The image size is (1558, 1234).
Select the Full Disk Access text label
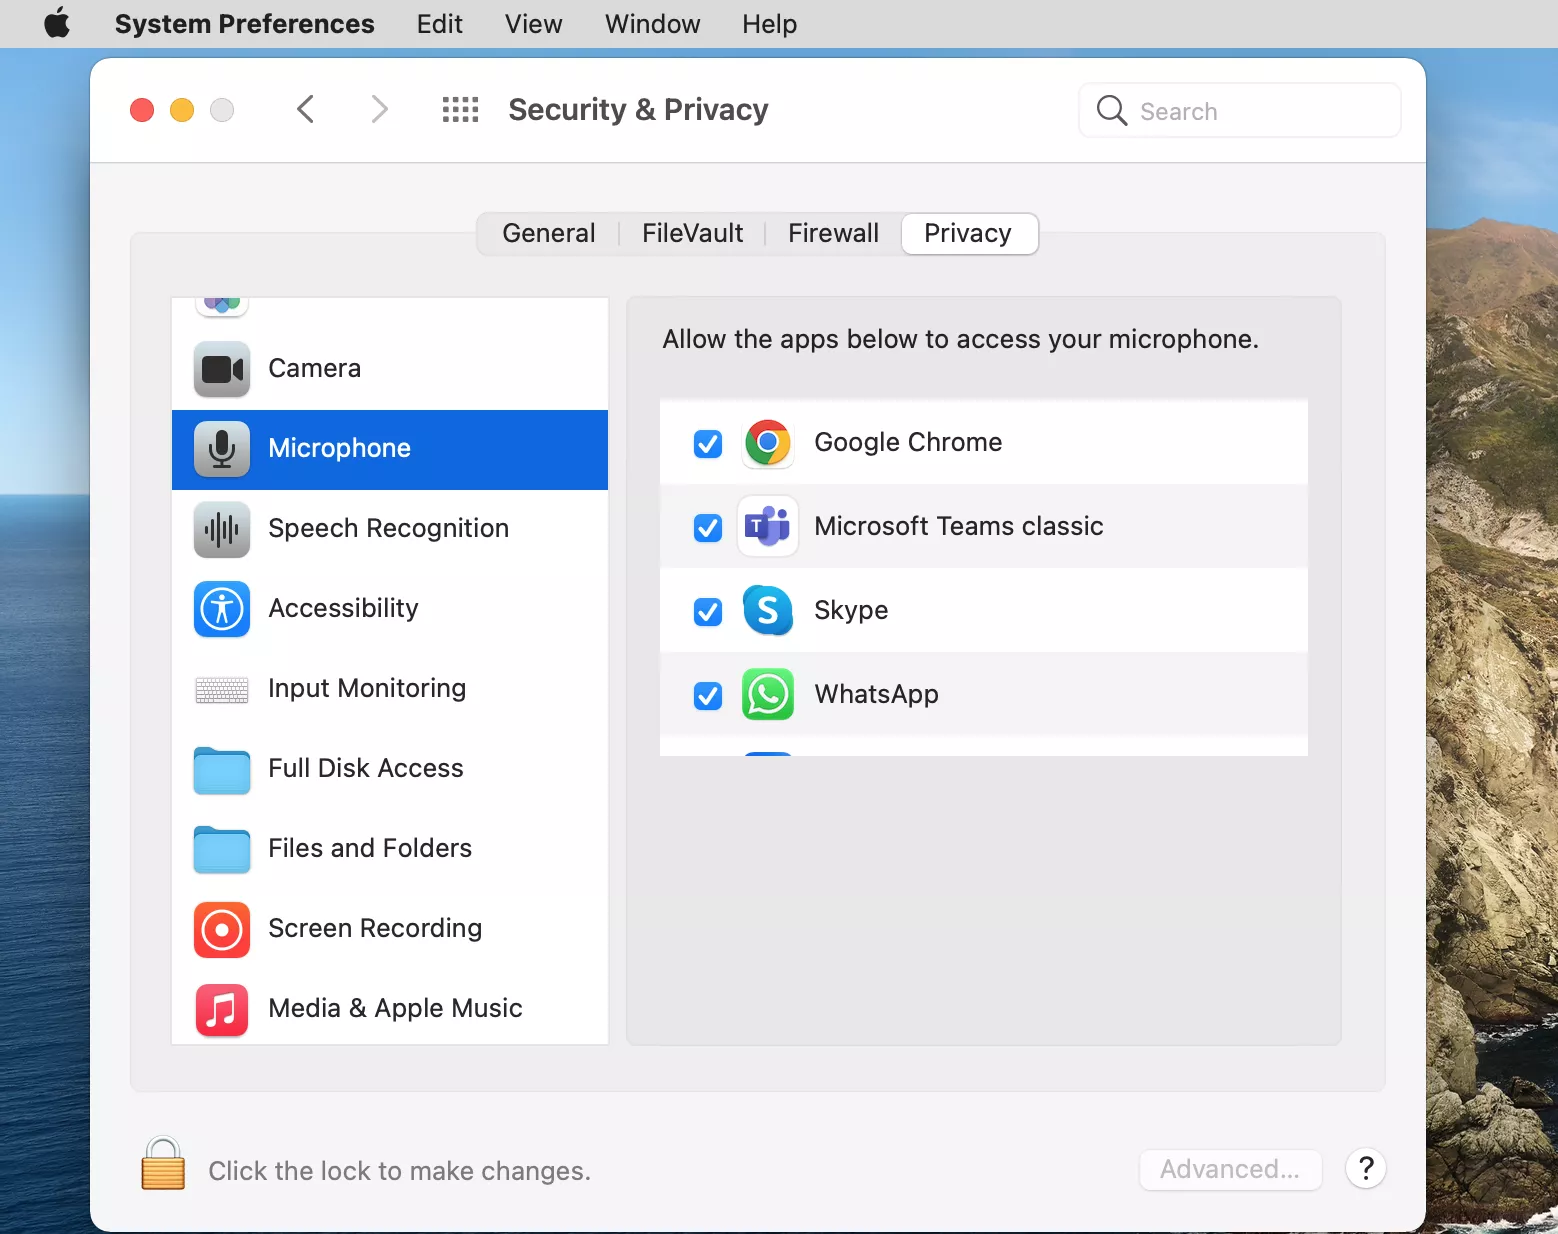(x=366, y=768)
